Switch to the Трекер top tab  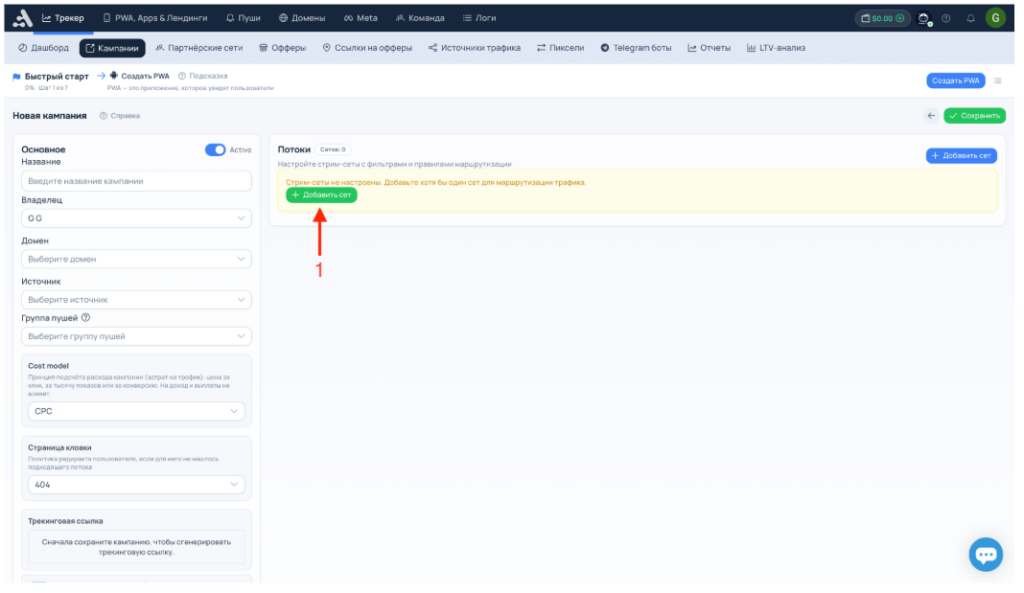click(x=63, y=18)
